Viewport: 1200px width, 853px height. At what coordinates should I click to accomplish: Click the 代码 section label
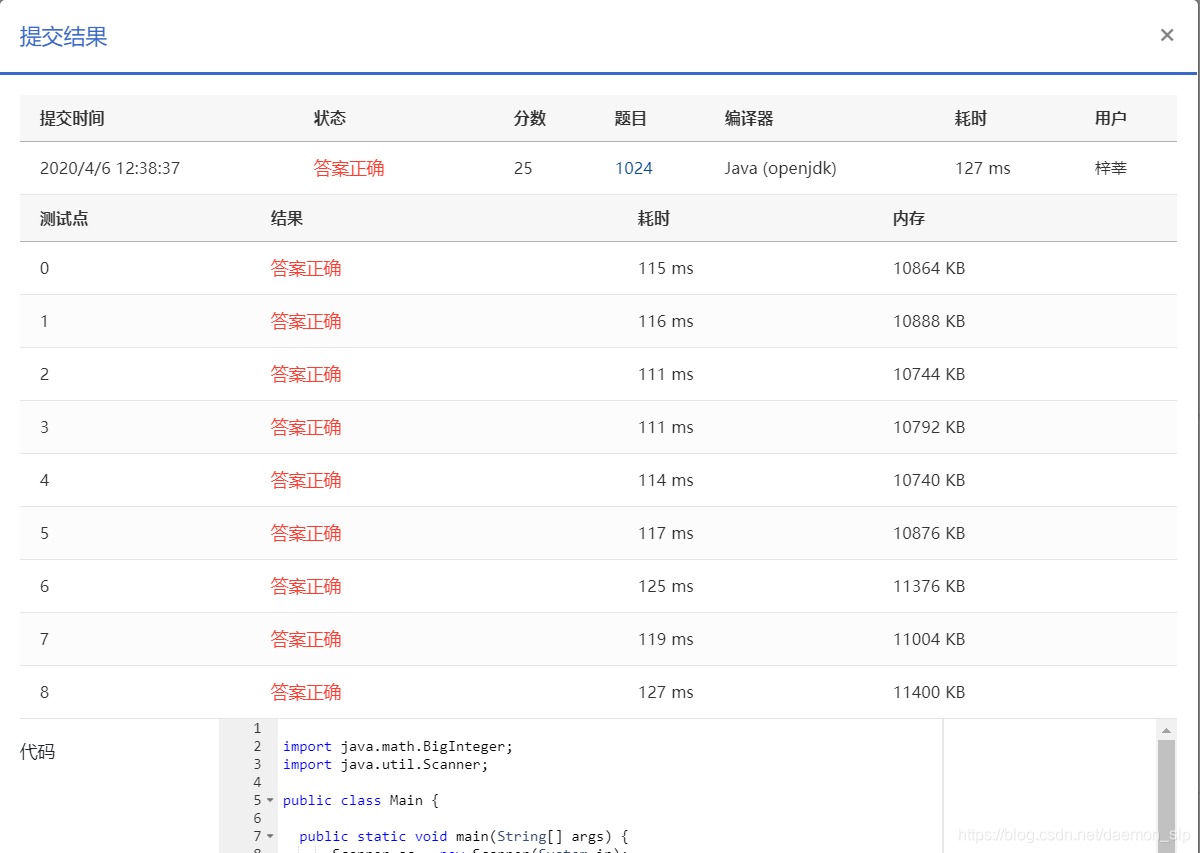[x=38, y=752]
